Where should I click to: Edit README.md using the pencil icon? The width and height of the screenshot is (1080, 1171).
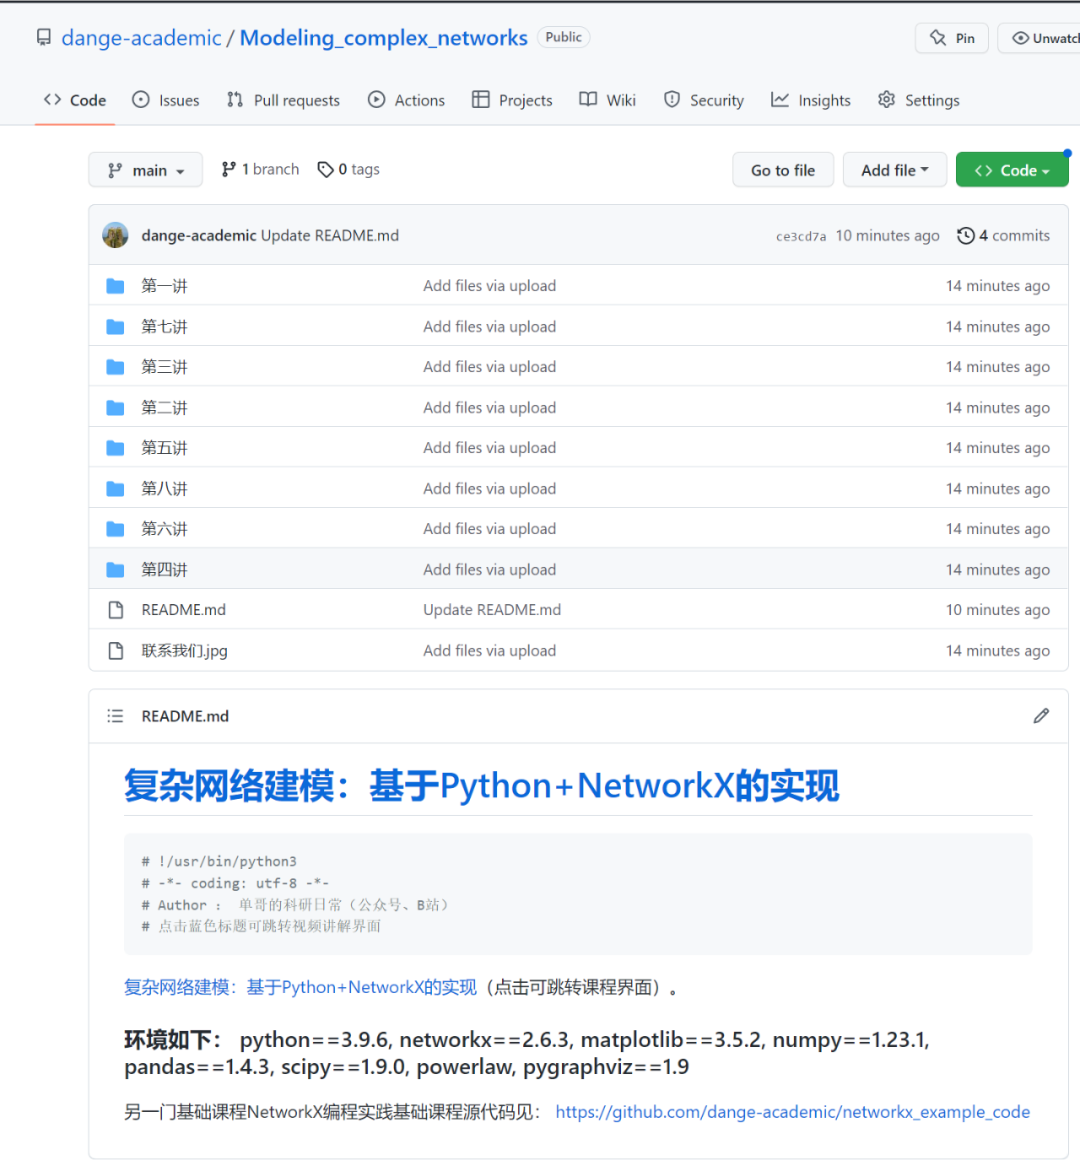point(1041,716)
